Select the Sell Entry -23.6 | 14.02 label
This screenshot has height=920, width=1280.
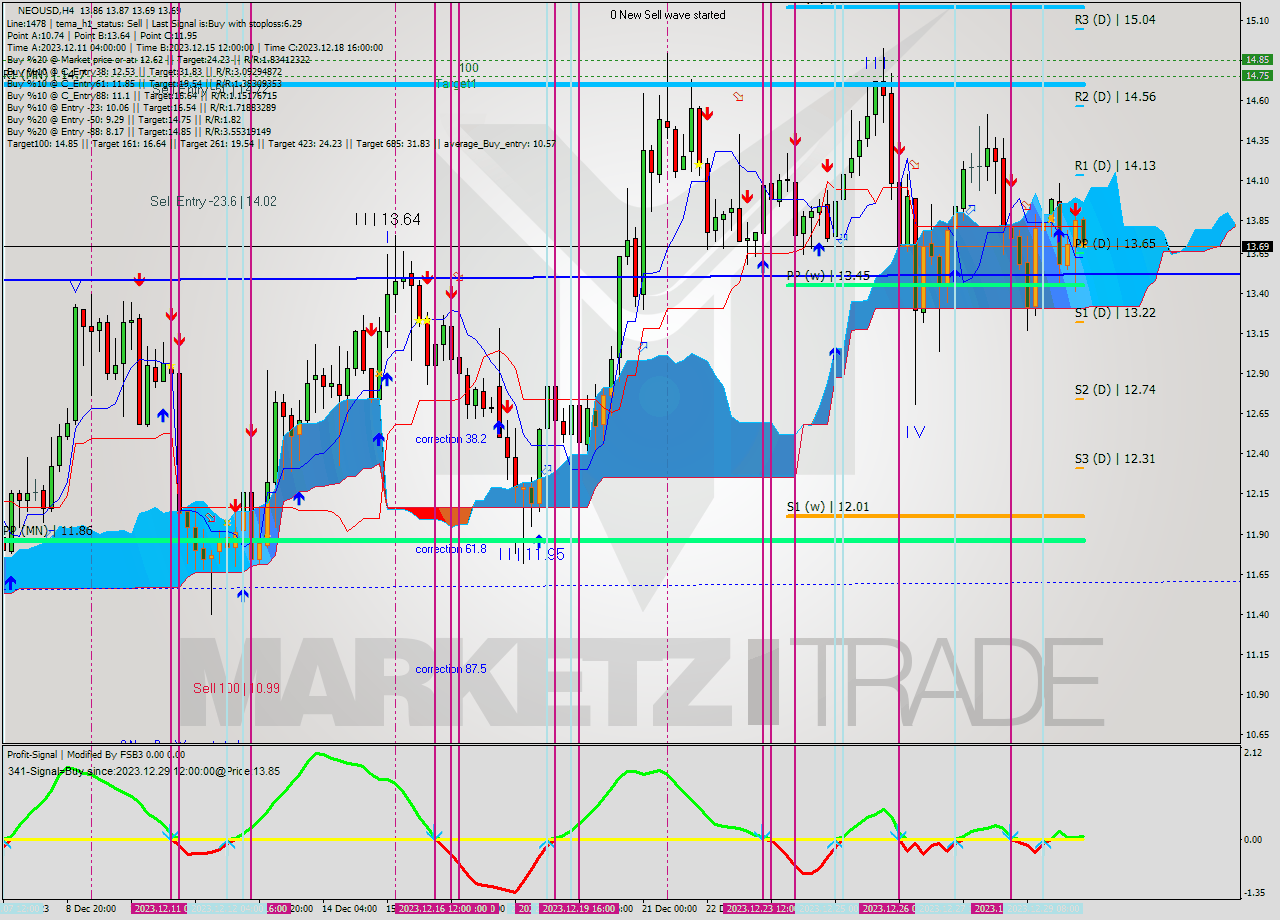click(x=213, y=201)
